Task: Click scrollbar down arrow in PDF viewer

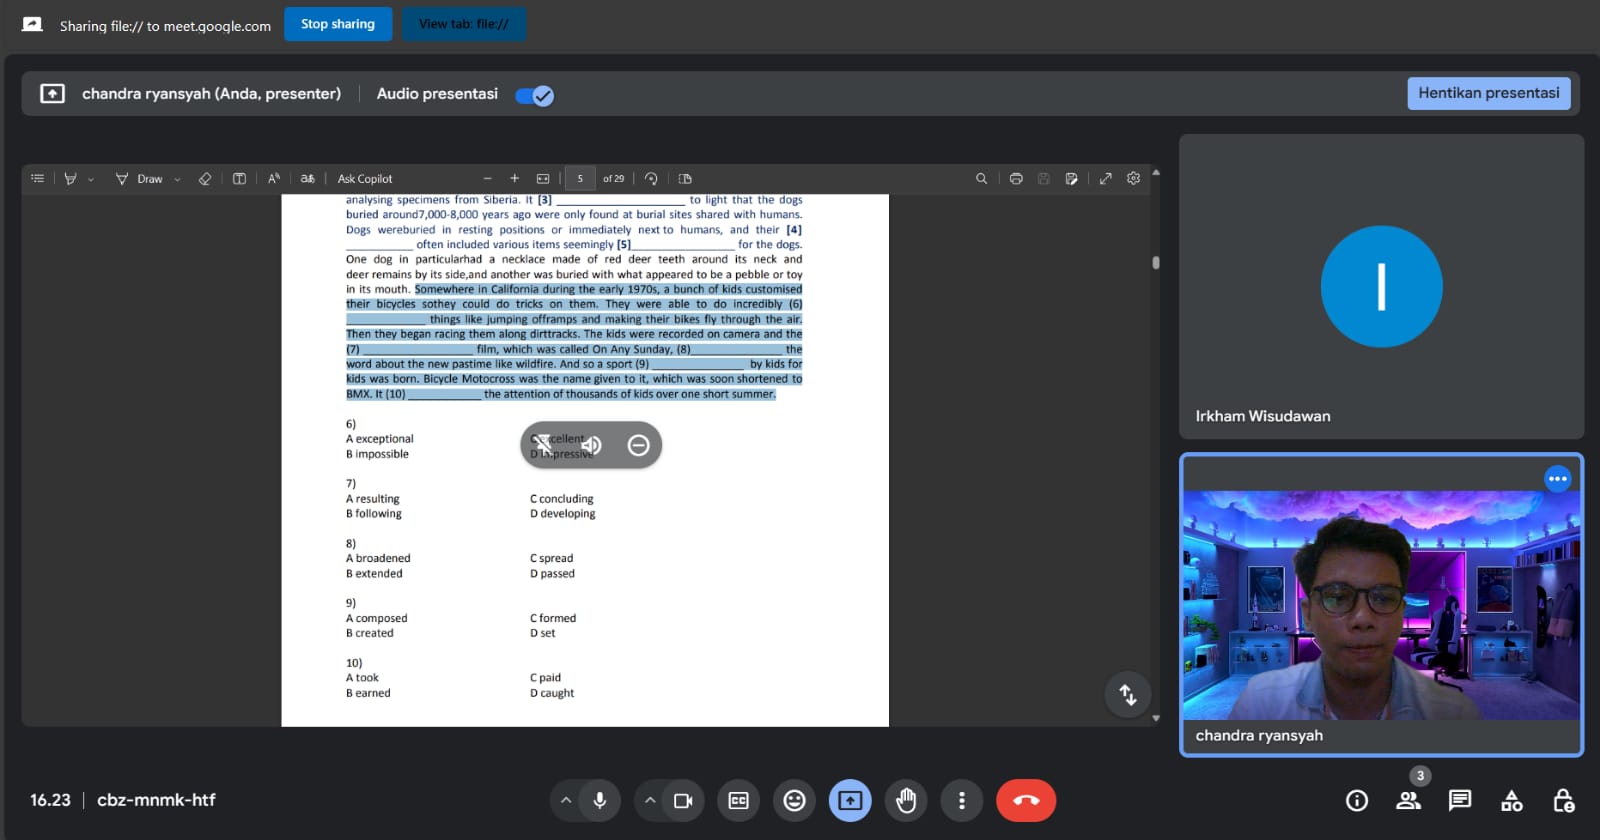Action: (x=1156, y=718)
